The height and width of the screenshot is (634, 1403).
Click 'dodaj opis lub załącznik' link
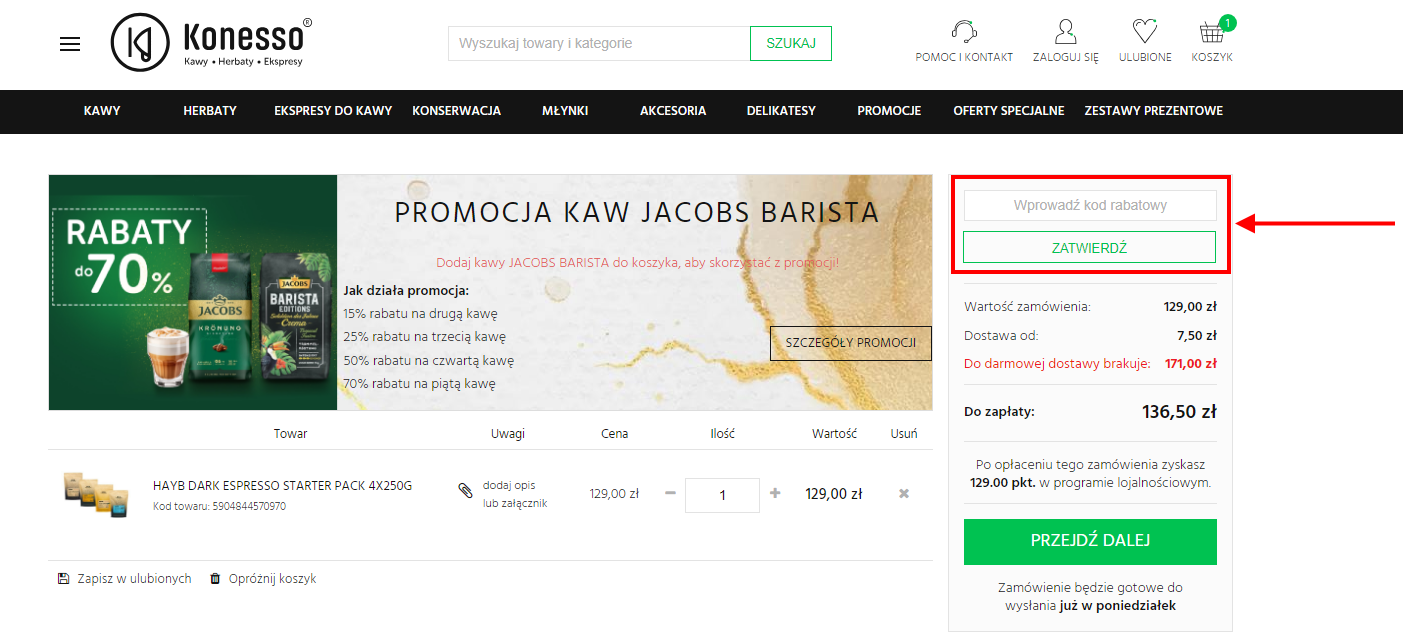pos(515,494)
